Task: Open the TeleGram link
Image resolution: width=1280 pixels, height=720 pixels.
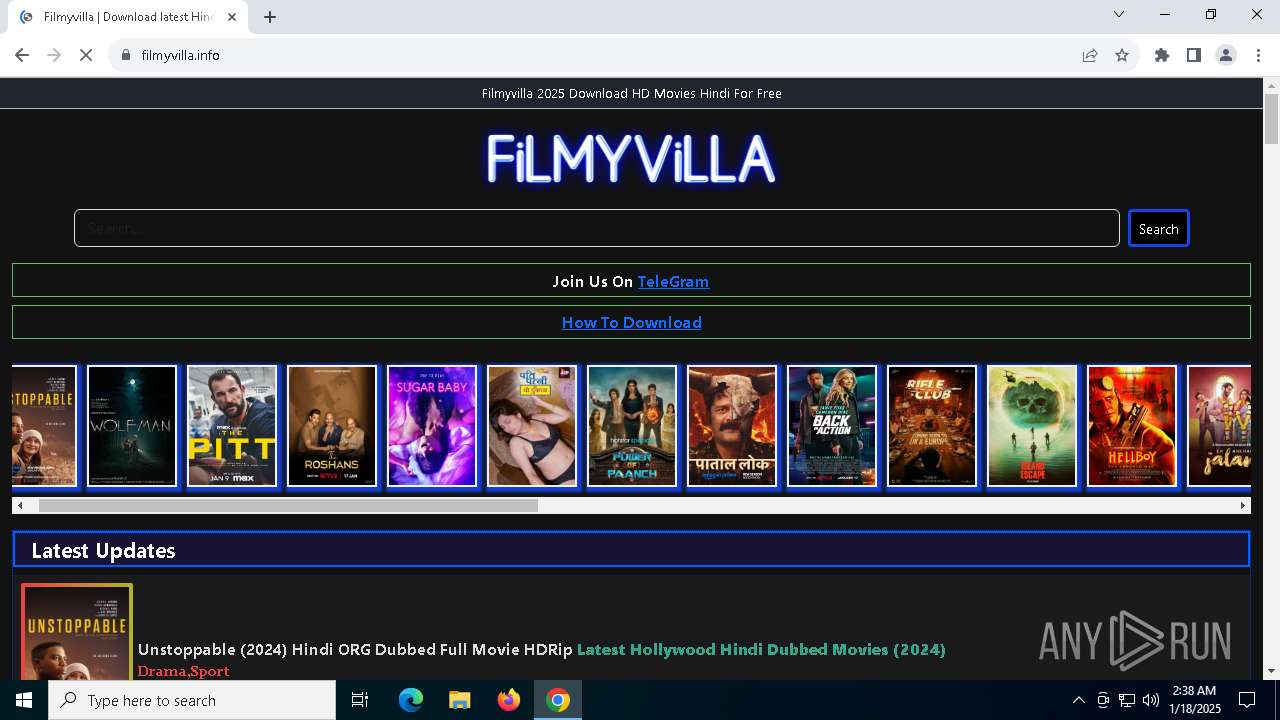Action: (x=673, y=281)
